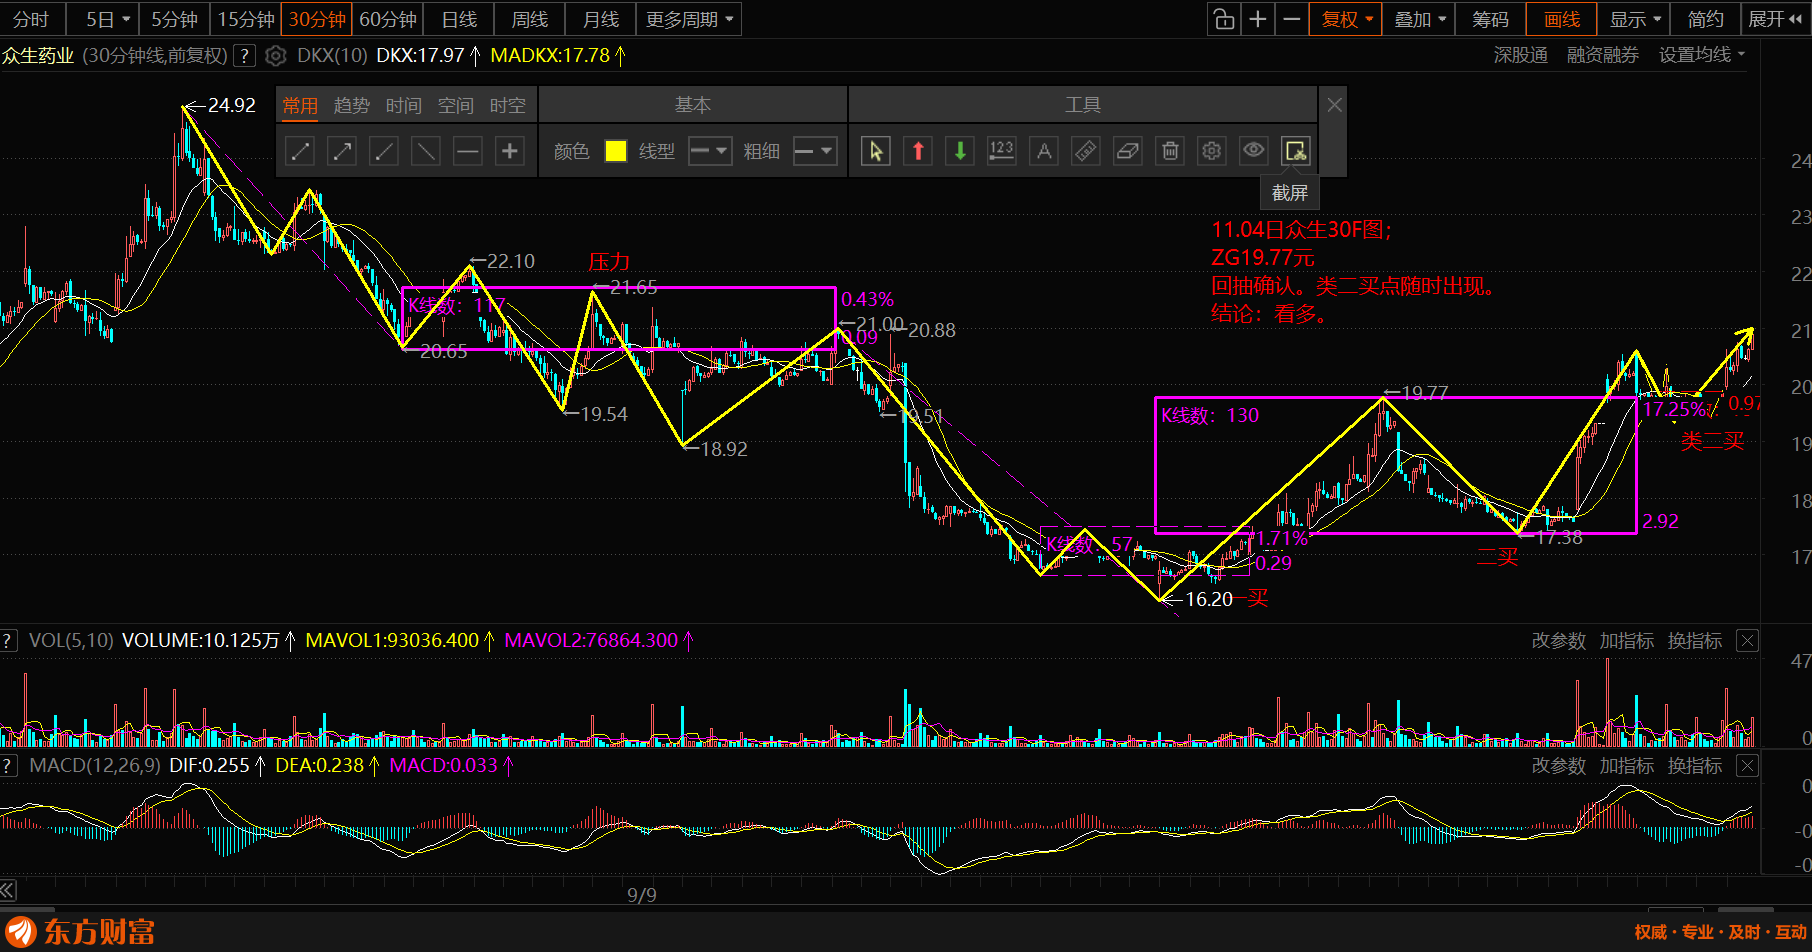Delete drawings with the trash icon

(1170, 151)
